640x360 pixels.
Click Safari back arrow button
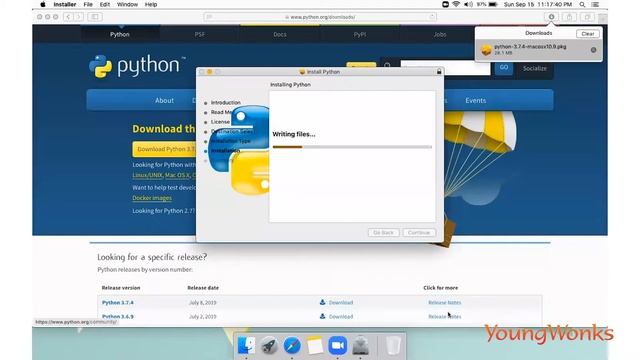coord(68,17)
